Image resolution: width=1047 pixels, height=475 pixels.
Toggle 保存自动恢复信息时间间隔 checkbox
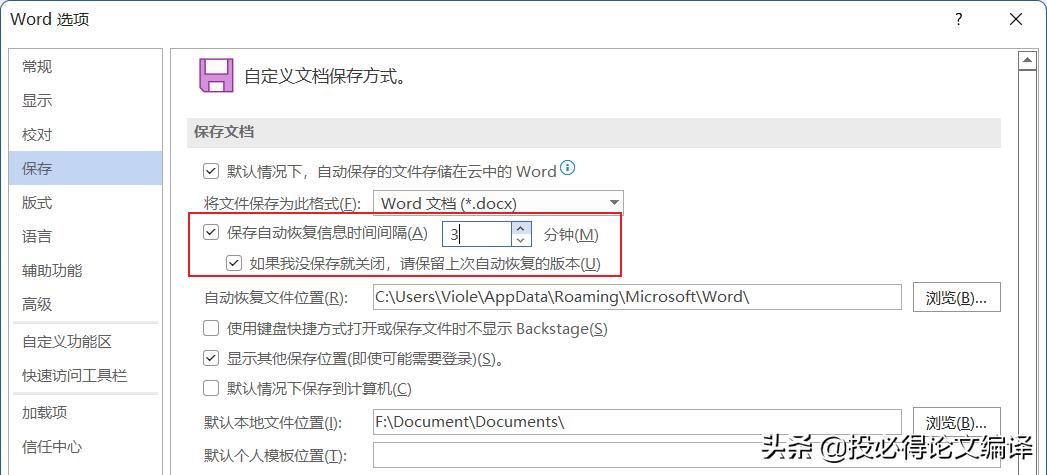tap(211, 232)
